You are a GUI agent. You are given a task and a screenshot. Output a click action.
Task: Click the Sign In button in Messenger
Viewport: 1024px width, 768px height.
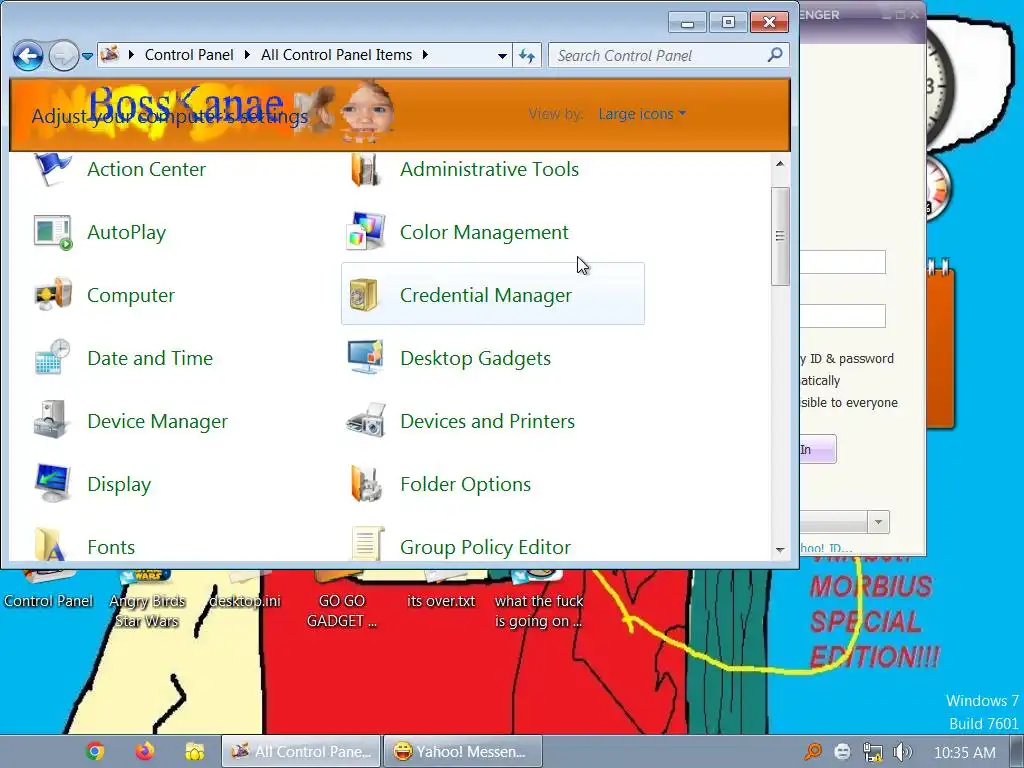[x=818, y=449]
